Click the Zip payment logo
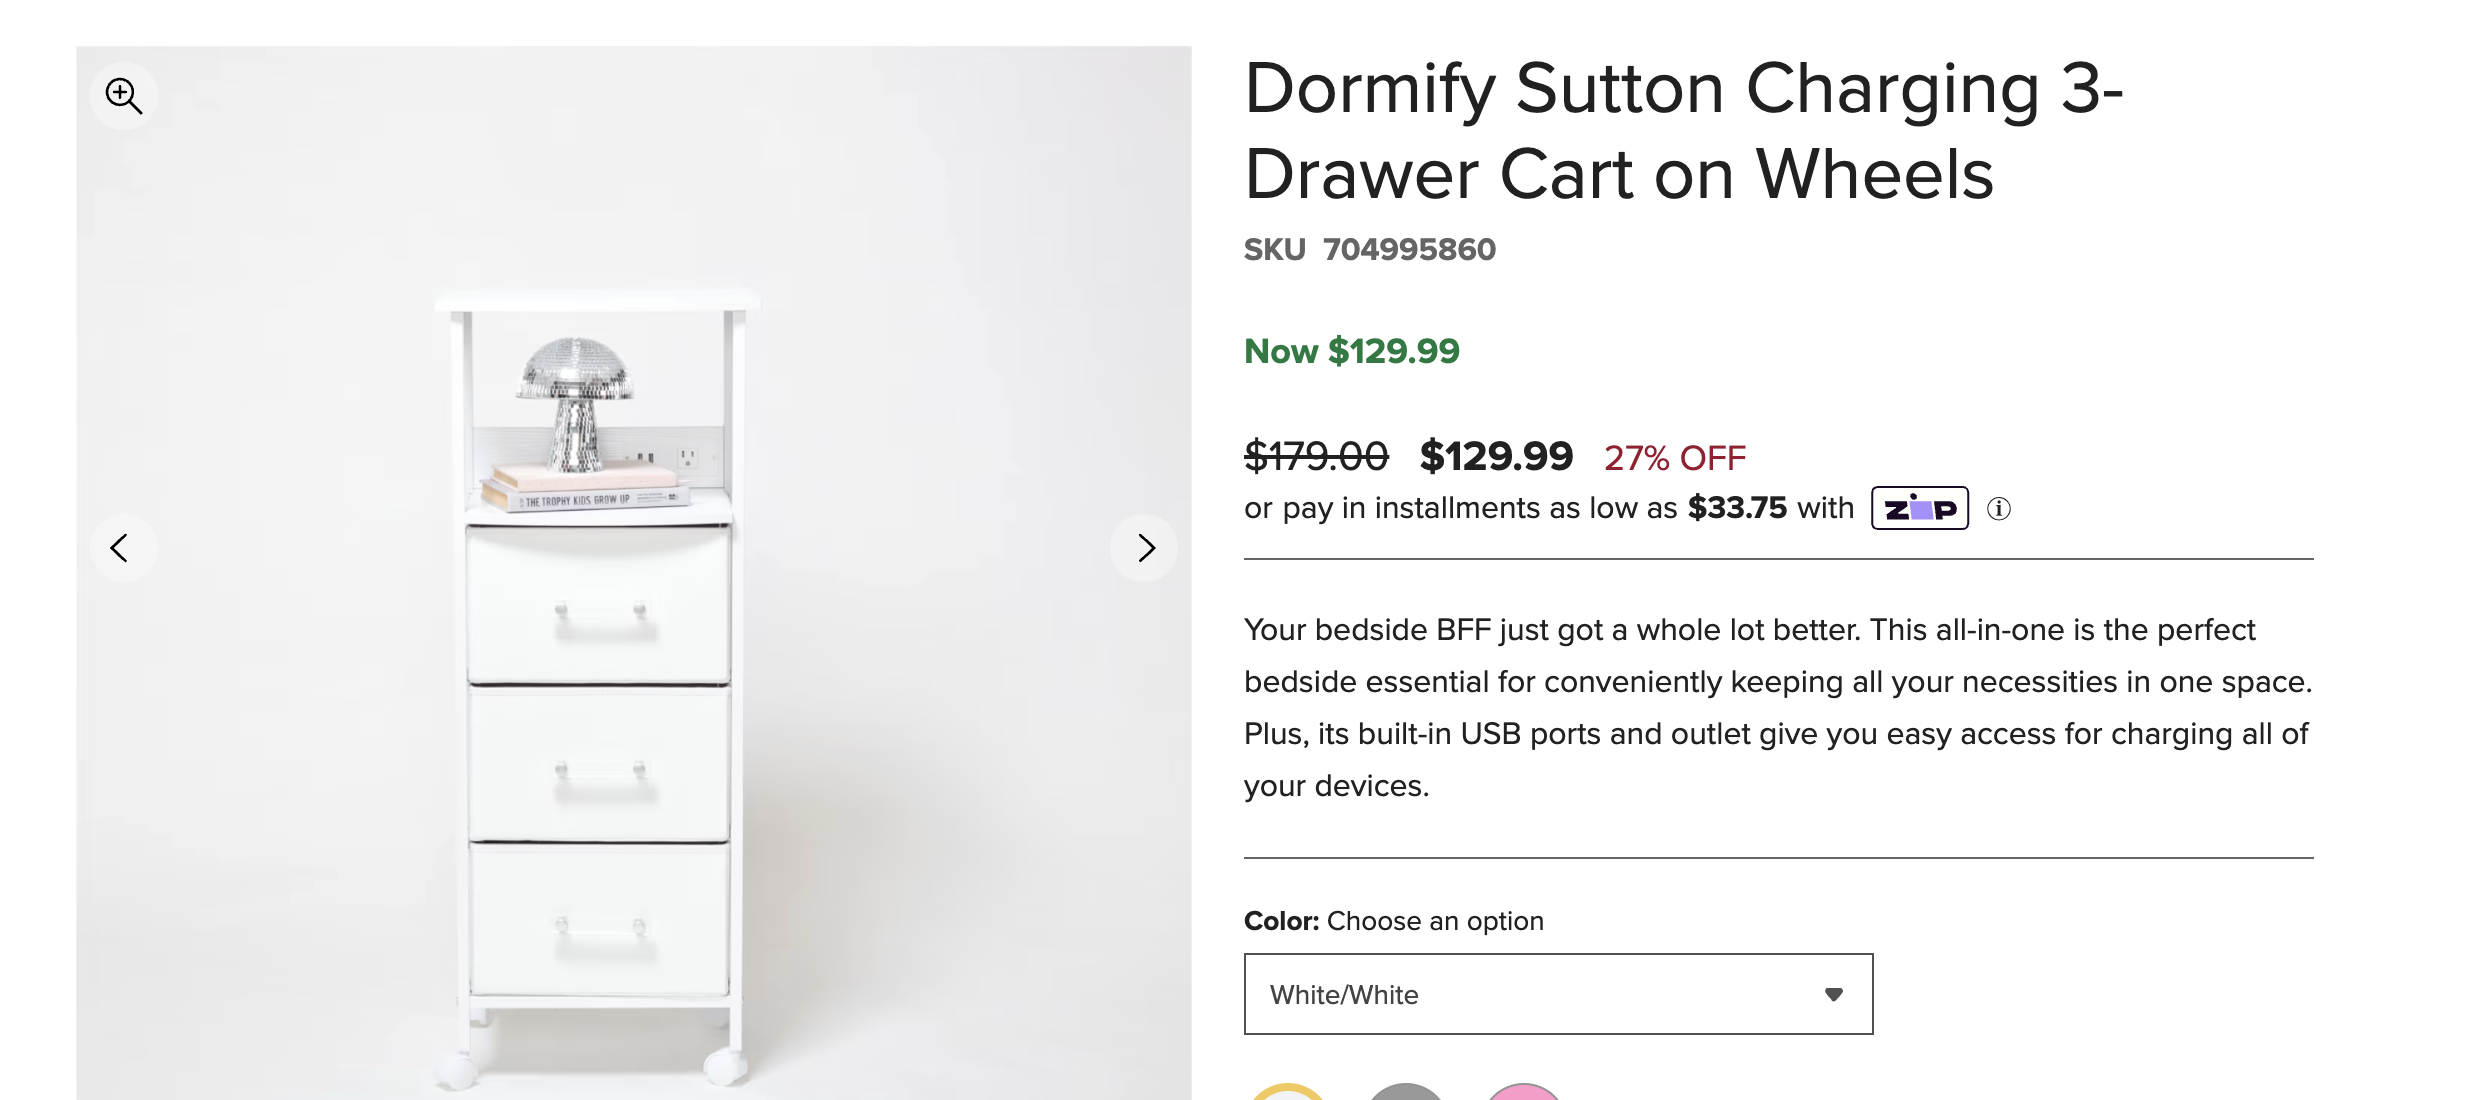Screen dimensions: 2474x1100 pyautogui.click(x=1919, y=509)
